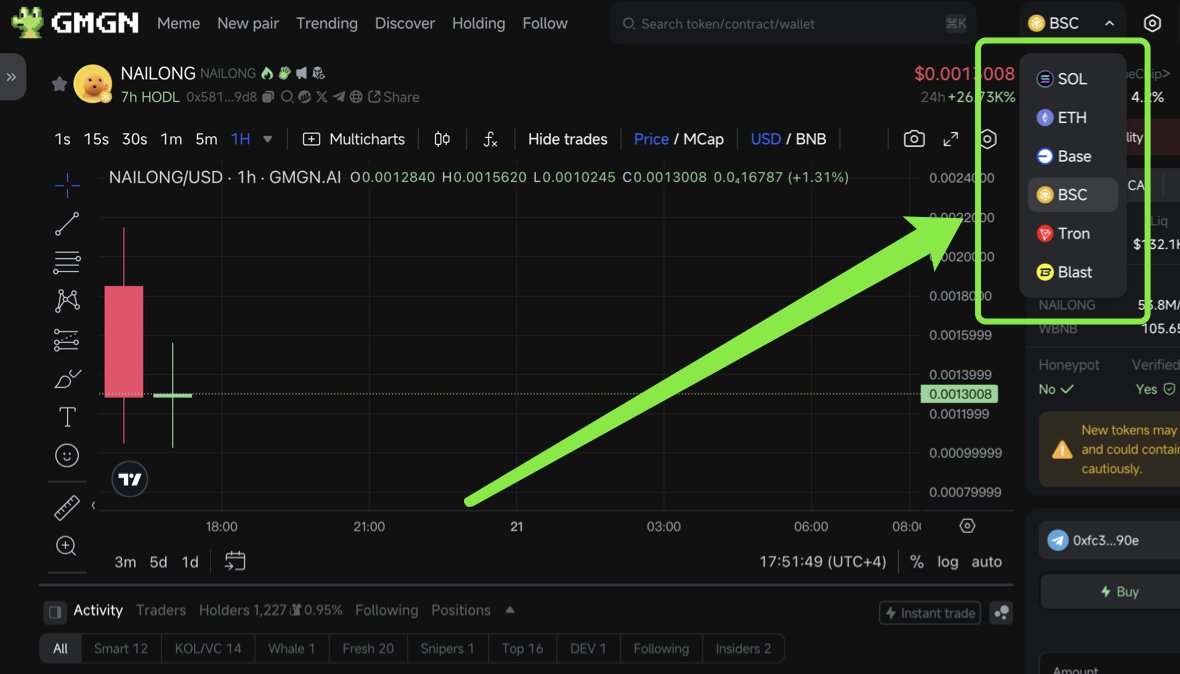Image resolution: width=1180 pixels, height=674 pixels.
Task: Select the zoom in tool
Action: click(67, 546)
